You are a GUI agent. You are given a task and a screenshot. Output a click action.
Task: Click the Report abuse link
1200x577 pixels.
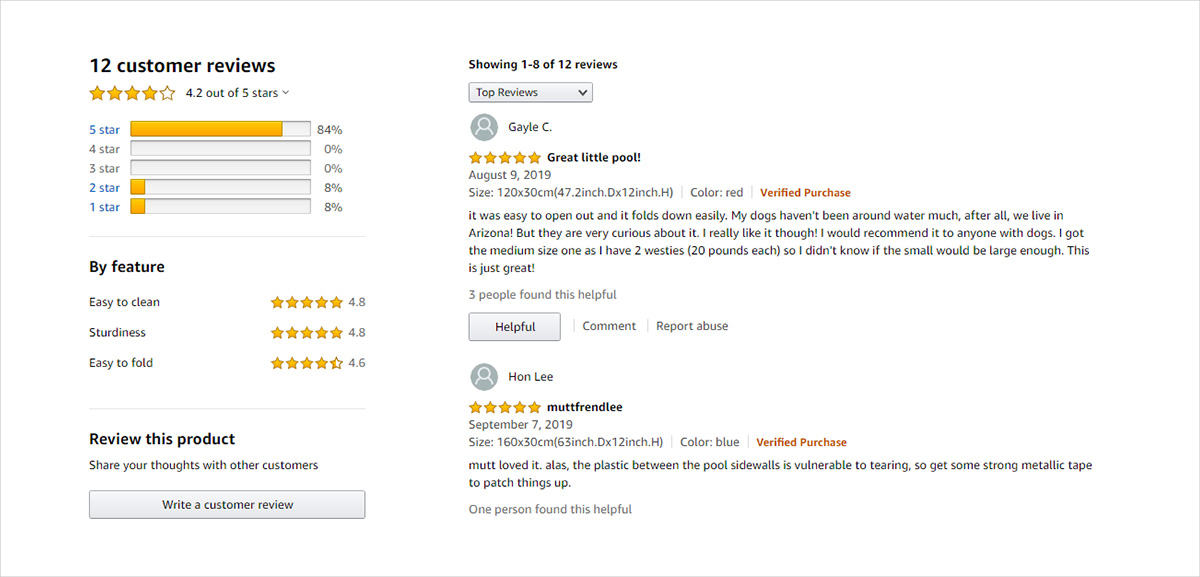[x=692, y=326]
